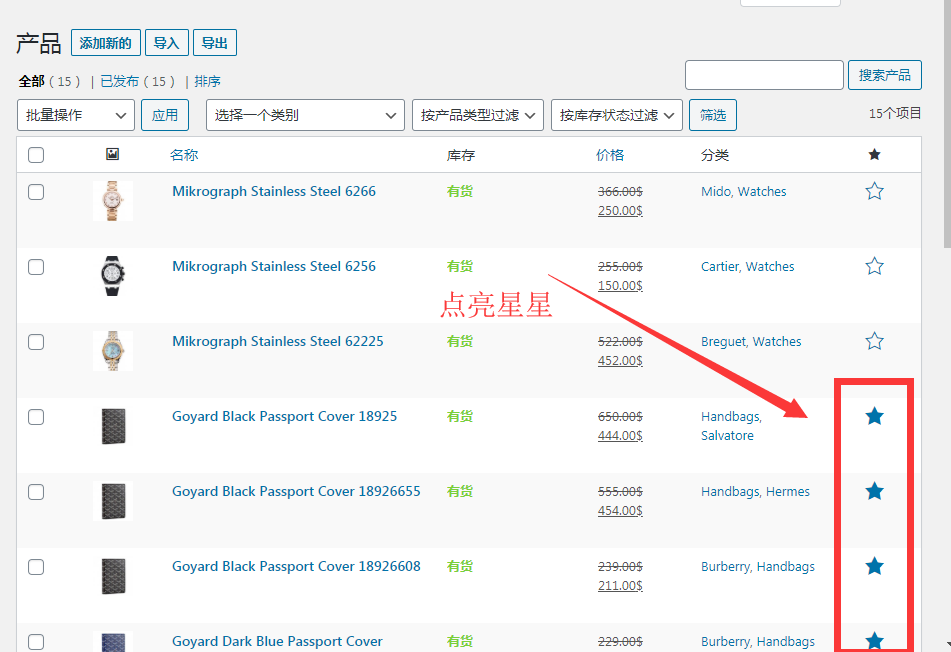Click the sale price 250.00$

click(620, 210)
